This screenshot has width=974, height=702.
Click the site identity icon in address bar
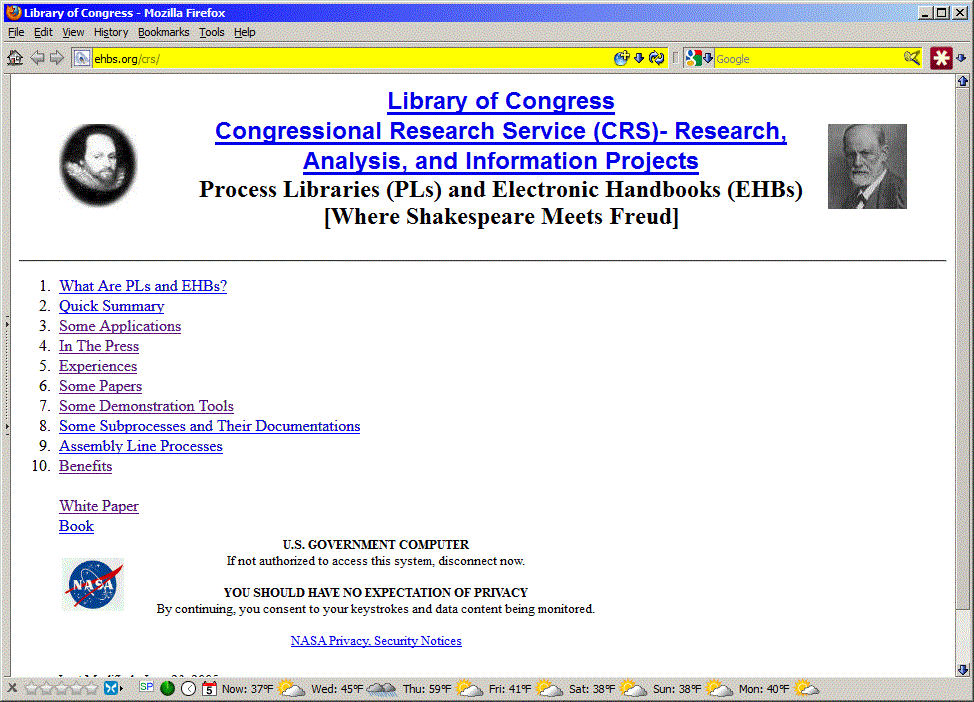pos(81,58)
